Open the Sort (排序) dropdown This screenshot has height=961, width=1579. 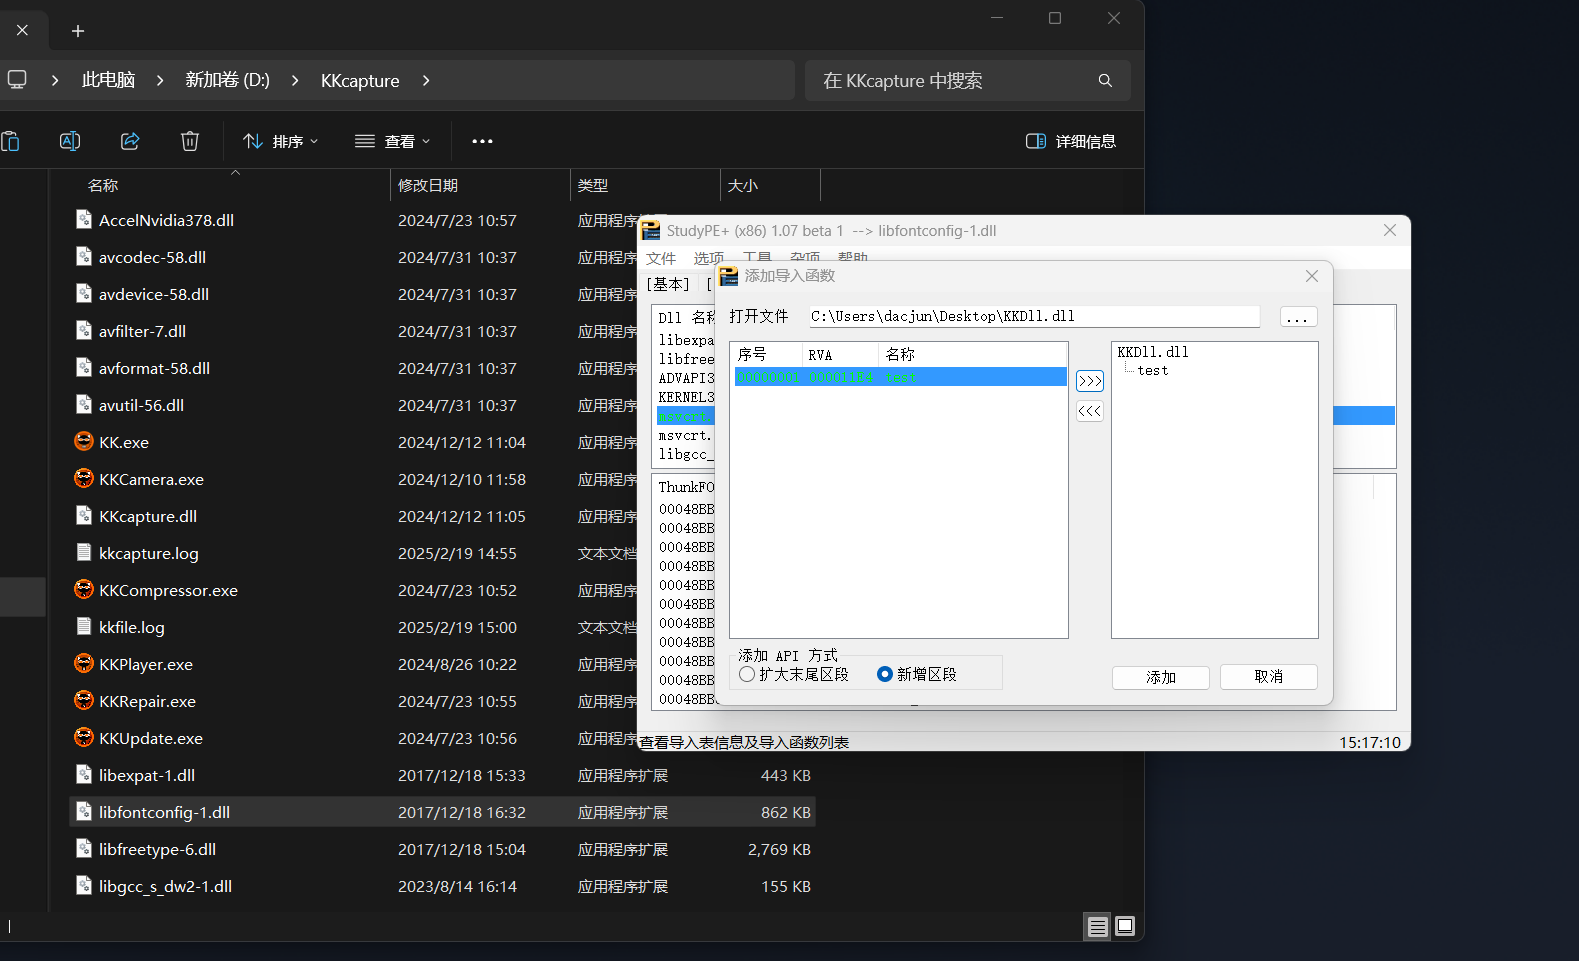(x=281, y=141)
